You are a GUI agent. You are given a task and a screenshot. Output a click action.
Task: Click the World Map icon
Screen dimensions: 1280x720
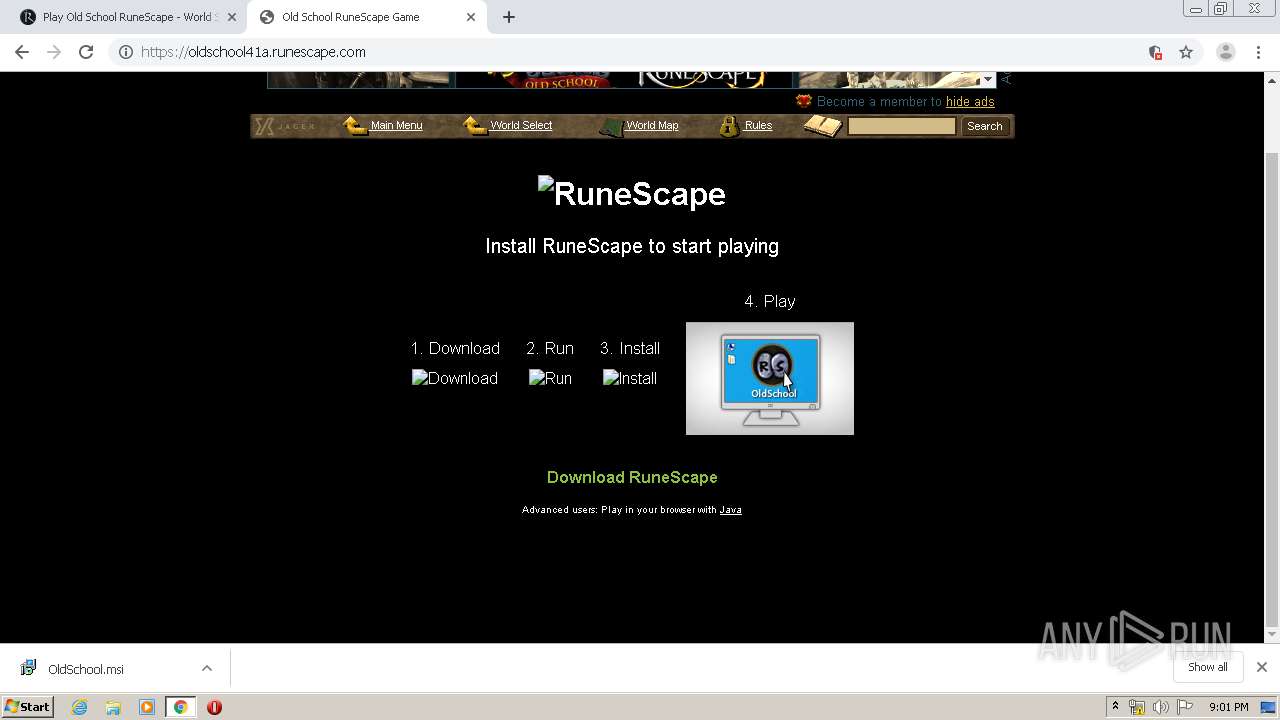(x=611, y=127)
